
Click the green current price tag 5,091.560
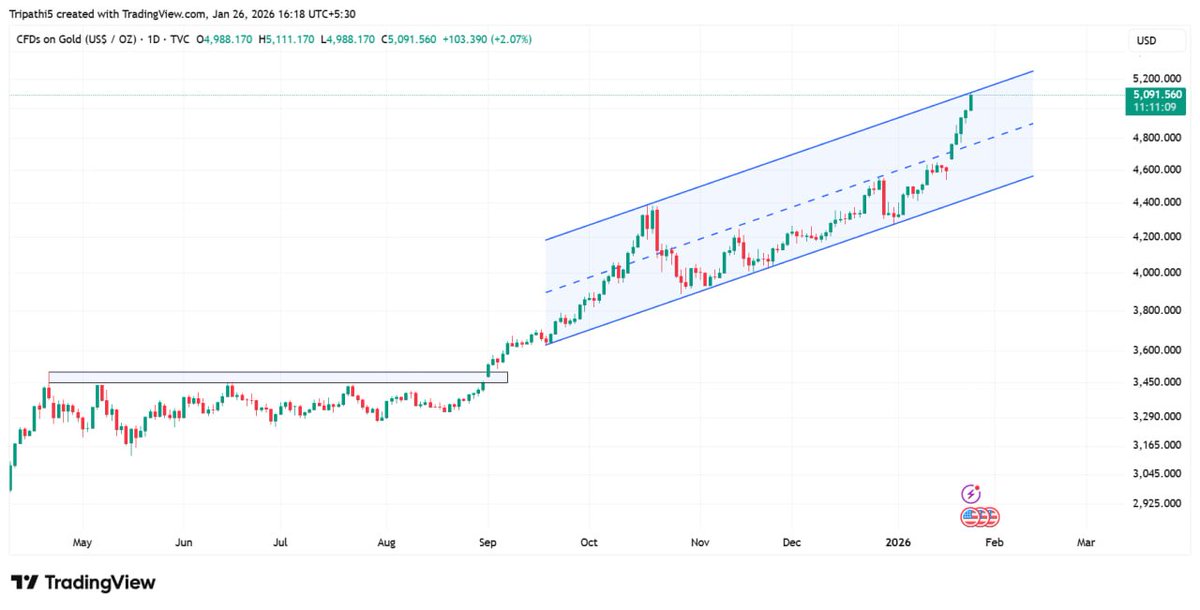coord(1159,95)
